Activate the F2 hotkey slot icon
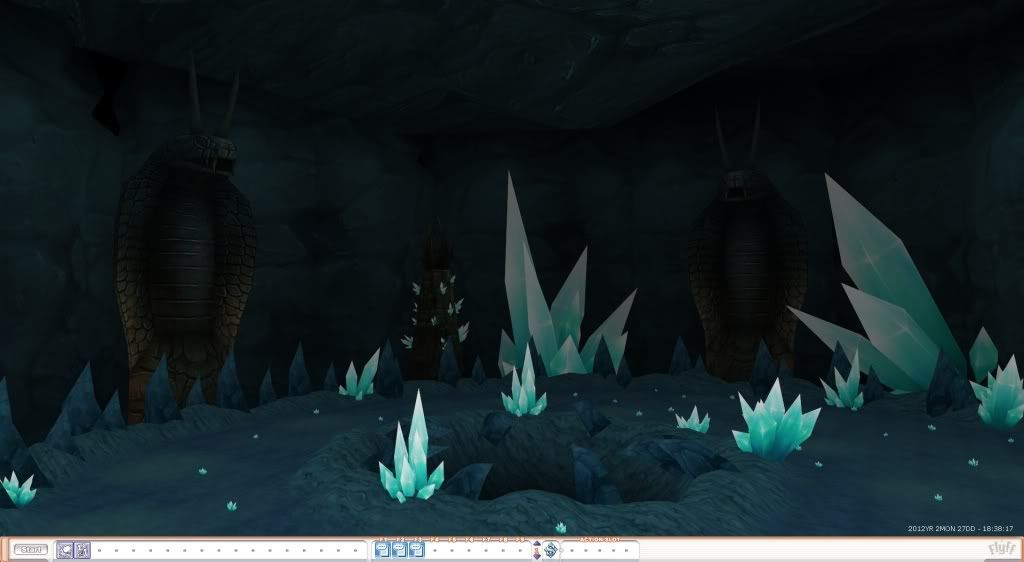Image resolution: width=1024 pixels, height=562 pixels. click(x=399, y=549)
